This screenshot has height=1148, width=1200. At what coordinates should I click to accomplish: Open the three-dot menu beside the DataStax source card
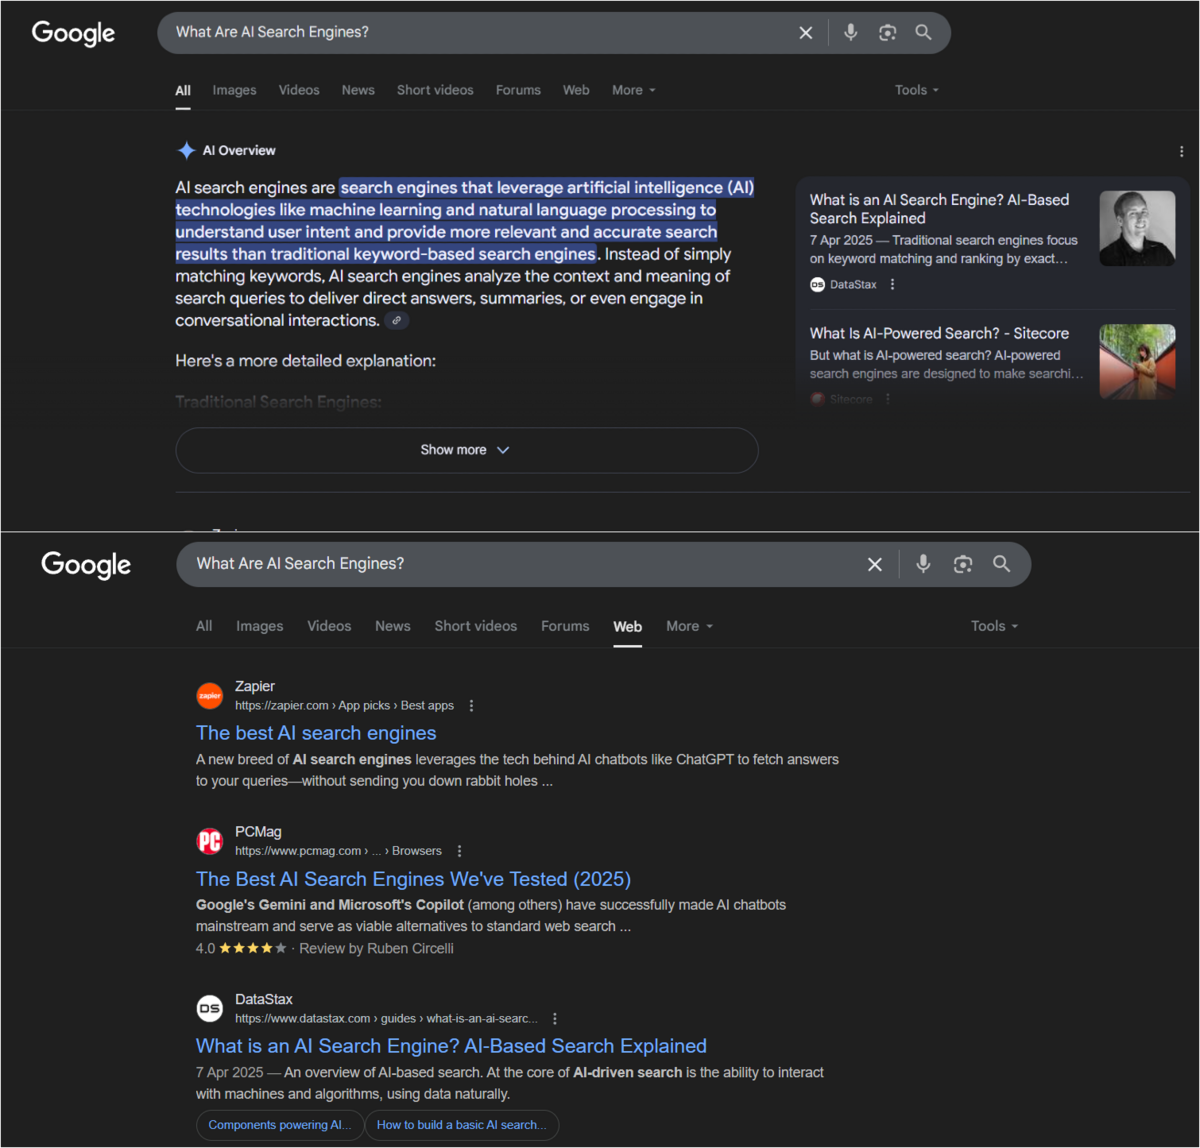[x=893, y=285]
